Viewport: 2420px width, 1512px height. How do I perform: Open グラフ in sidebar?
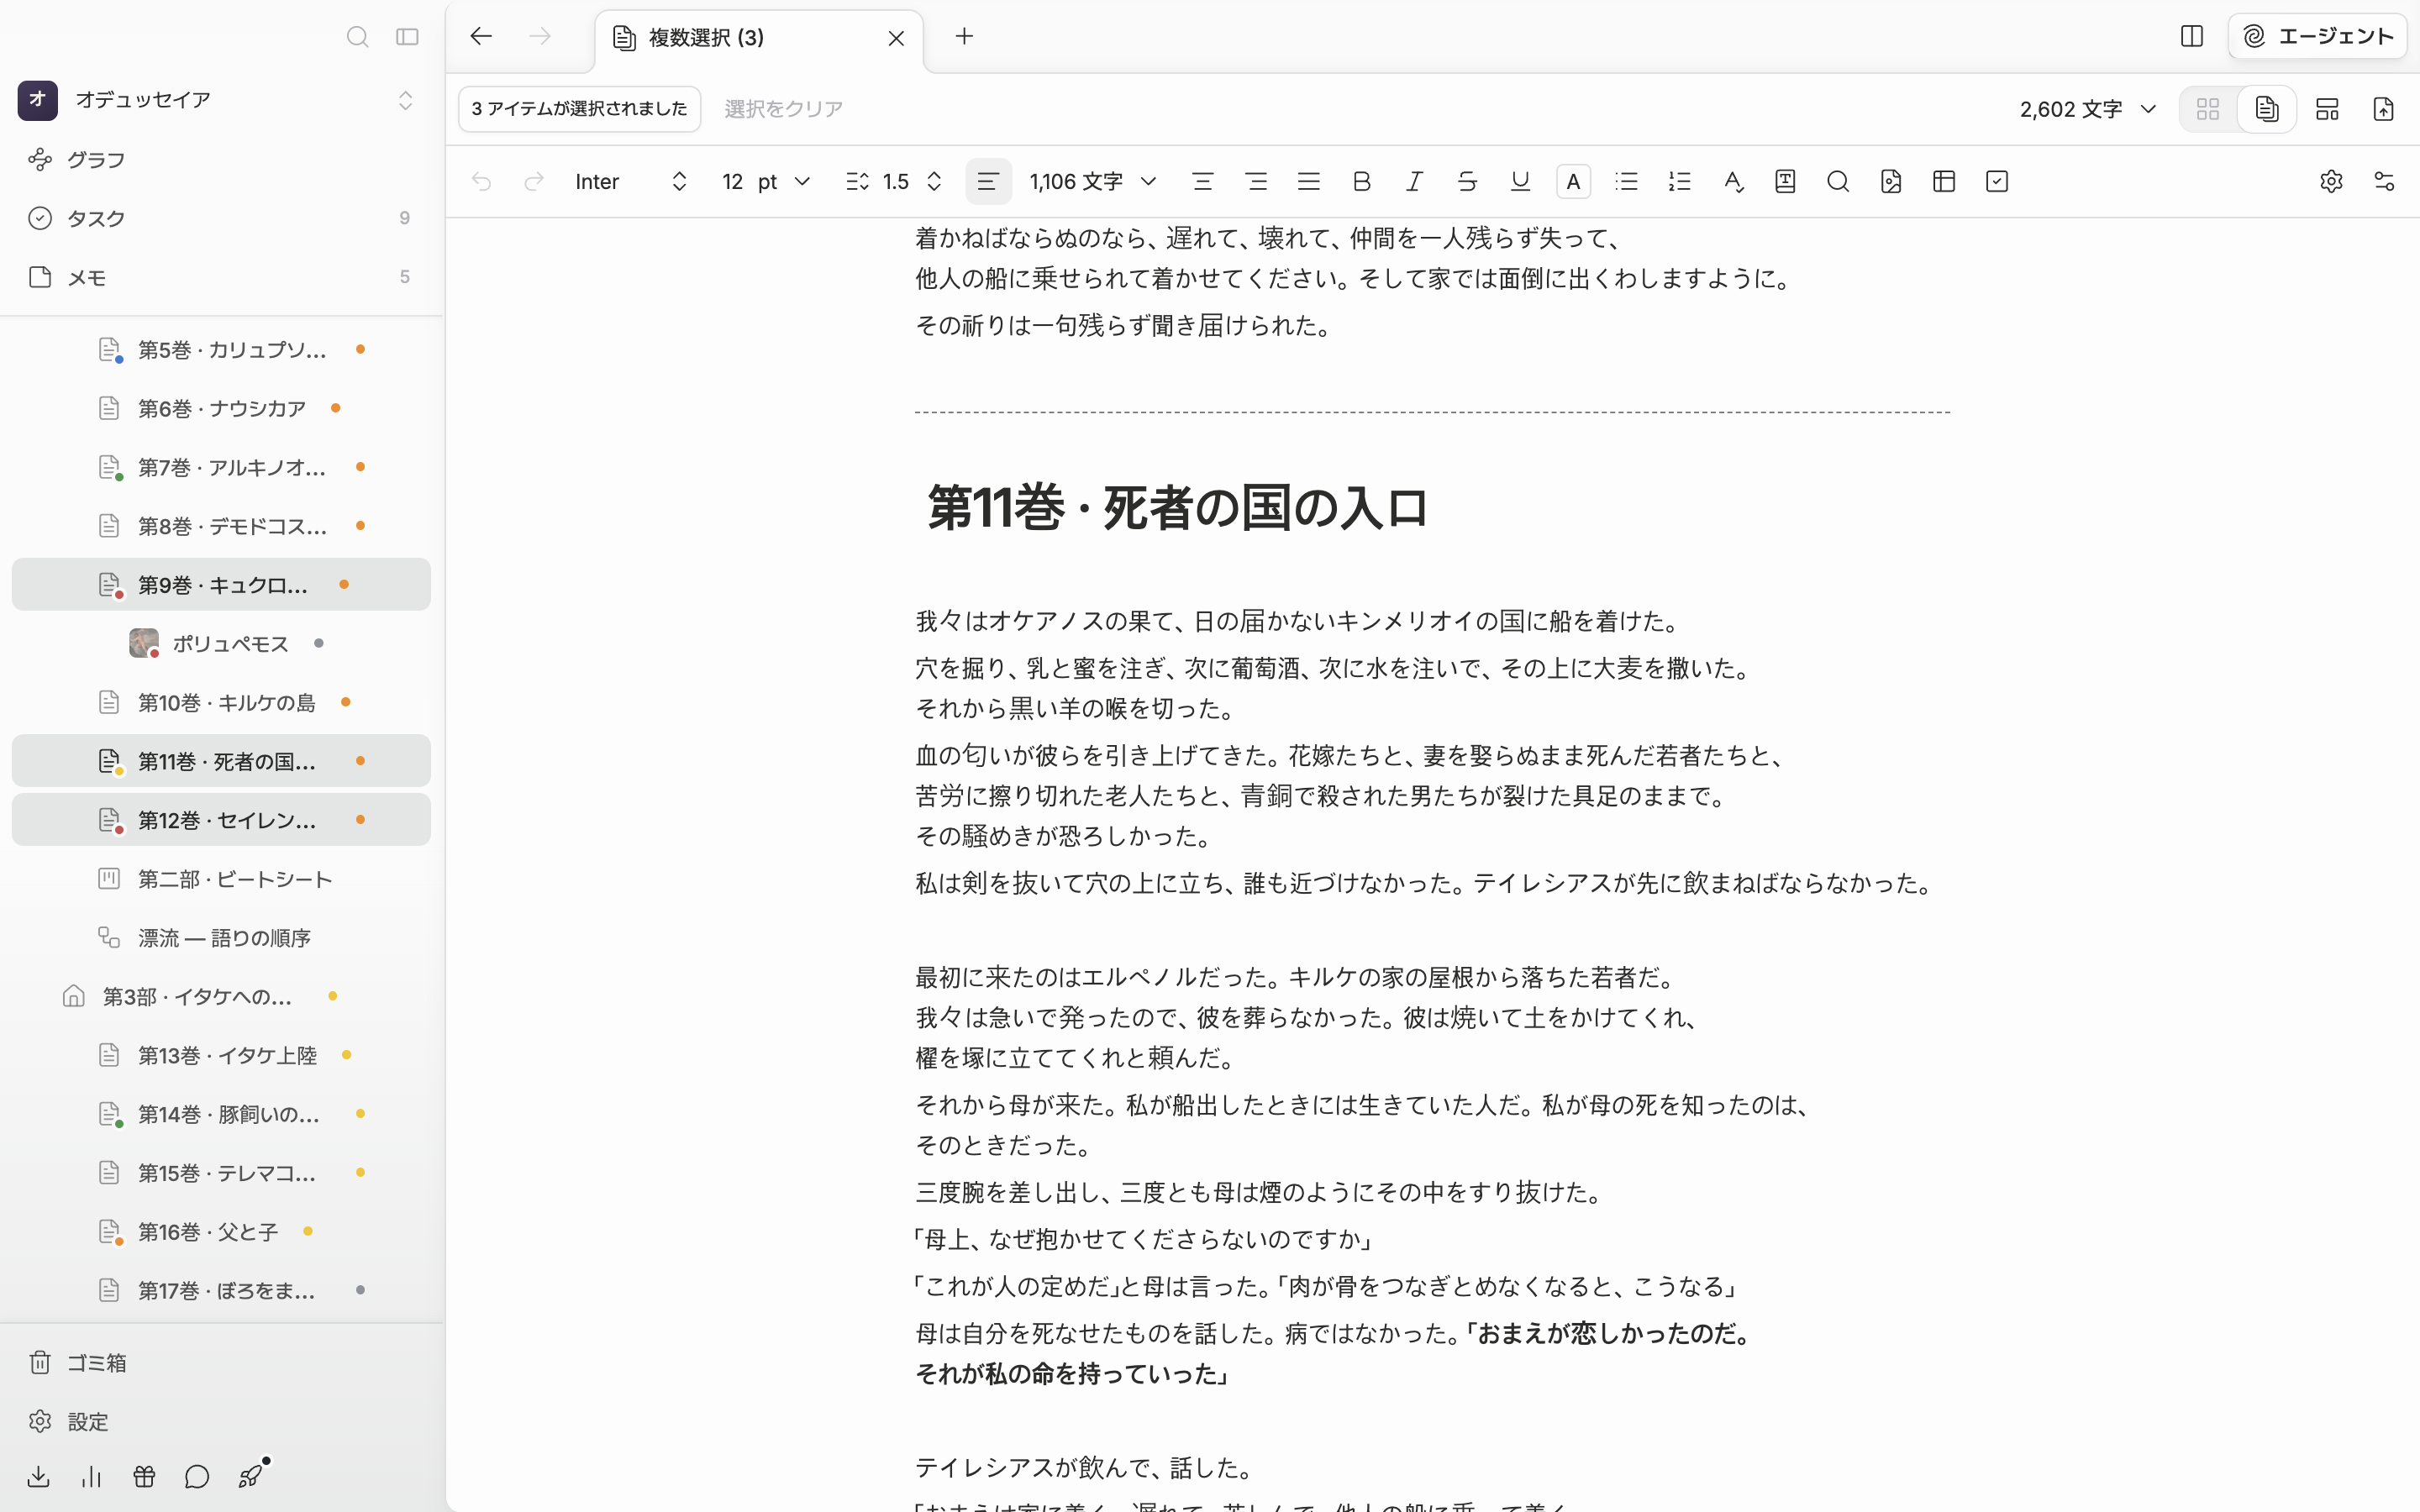tap(221, 160)
